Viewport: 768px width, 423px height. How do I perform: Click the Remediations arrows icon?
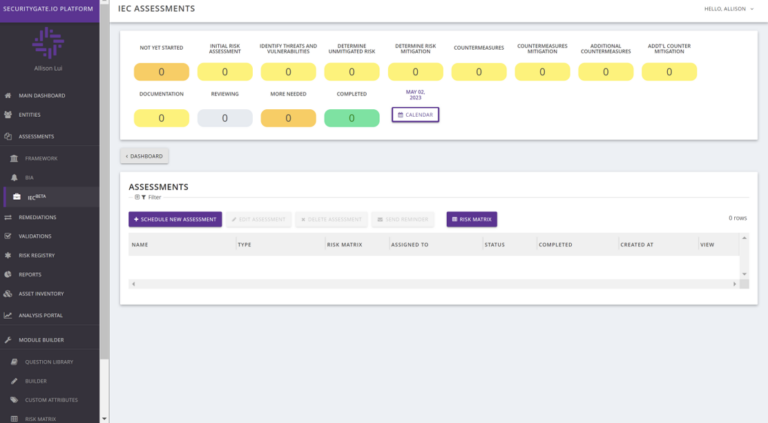coord(8,217)
